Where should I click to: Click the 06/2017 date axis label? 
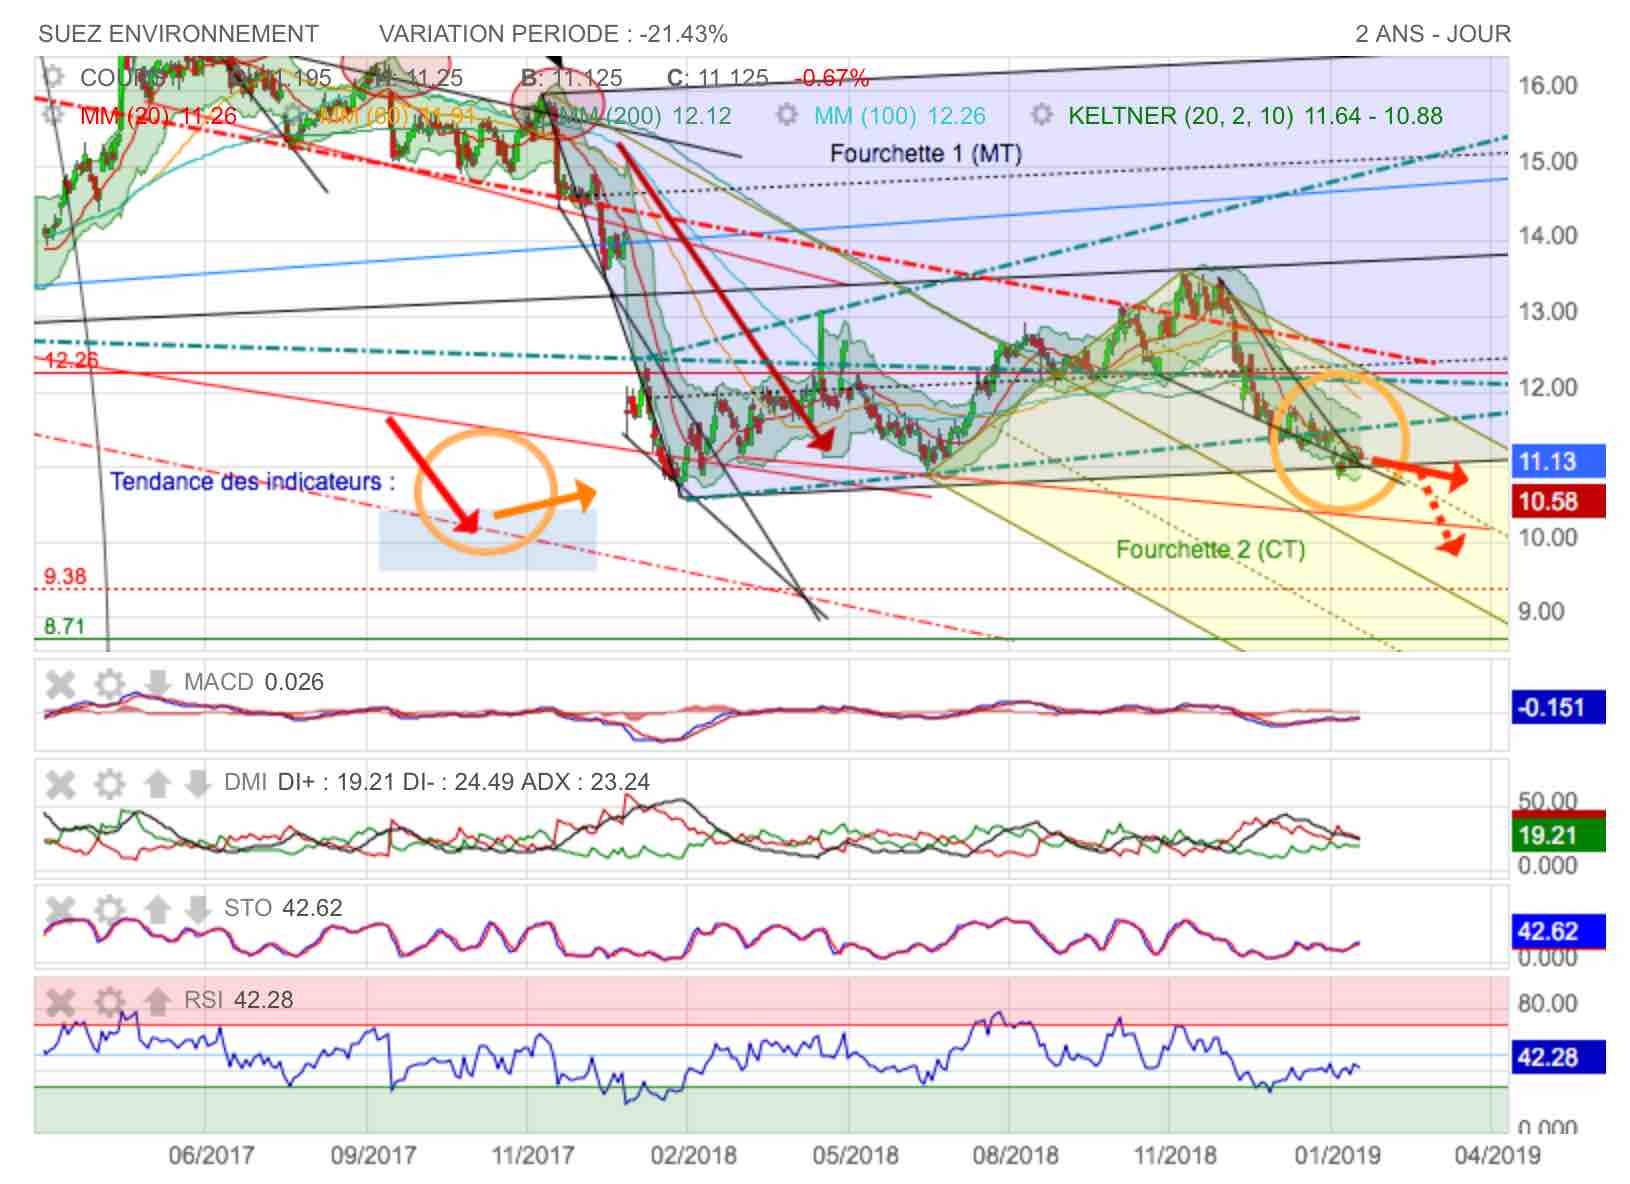click(x=211, y=1155)
